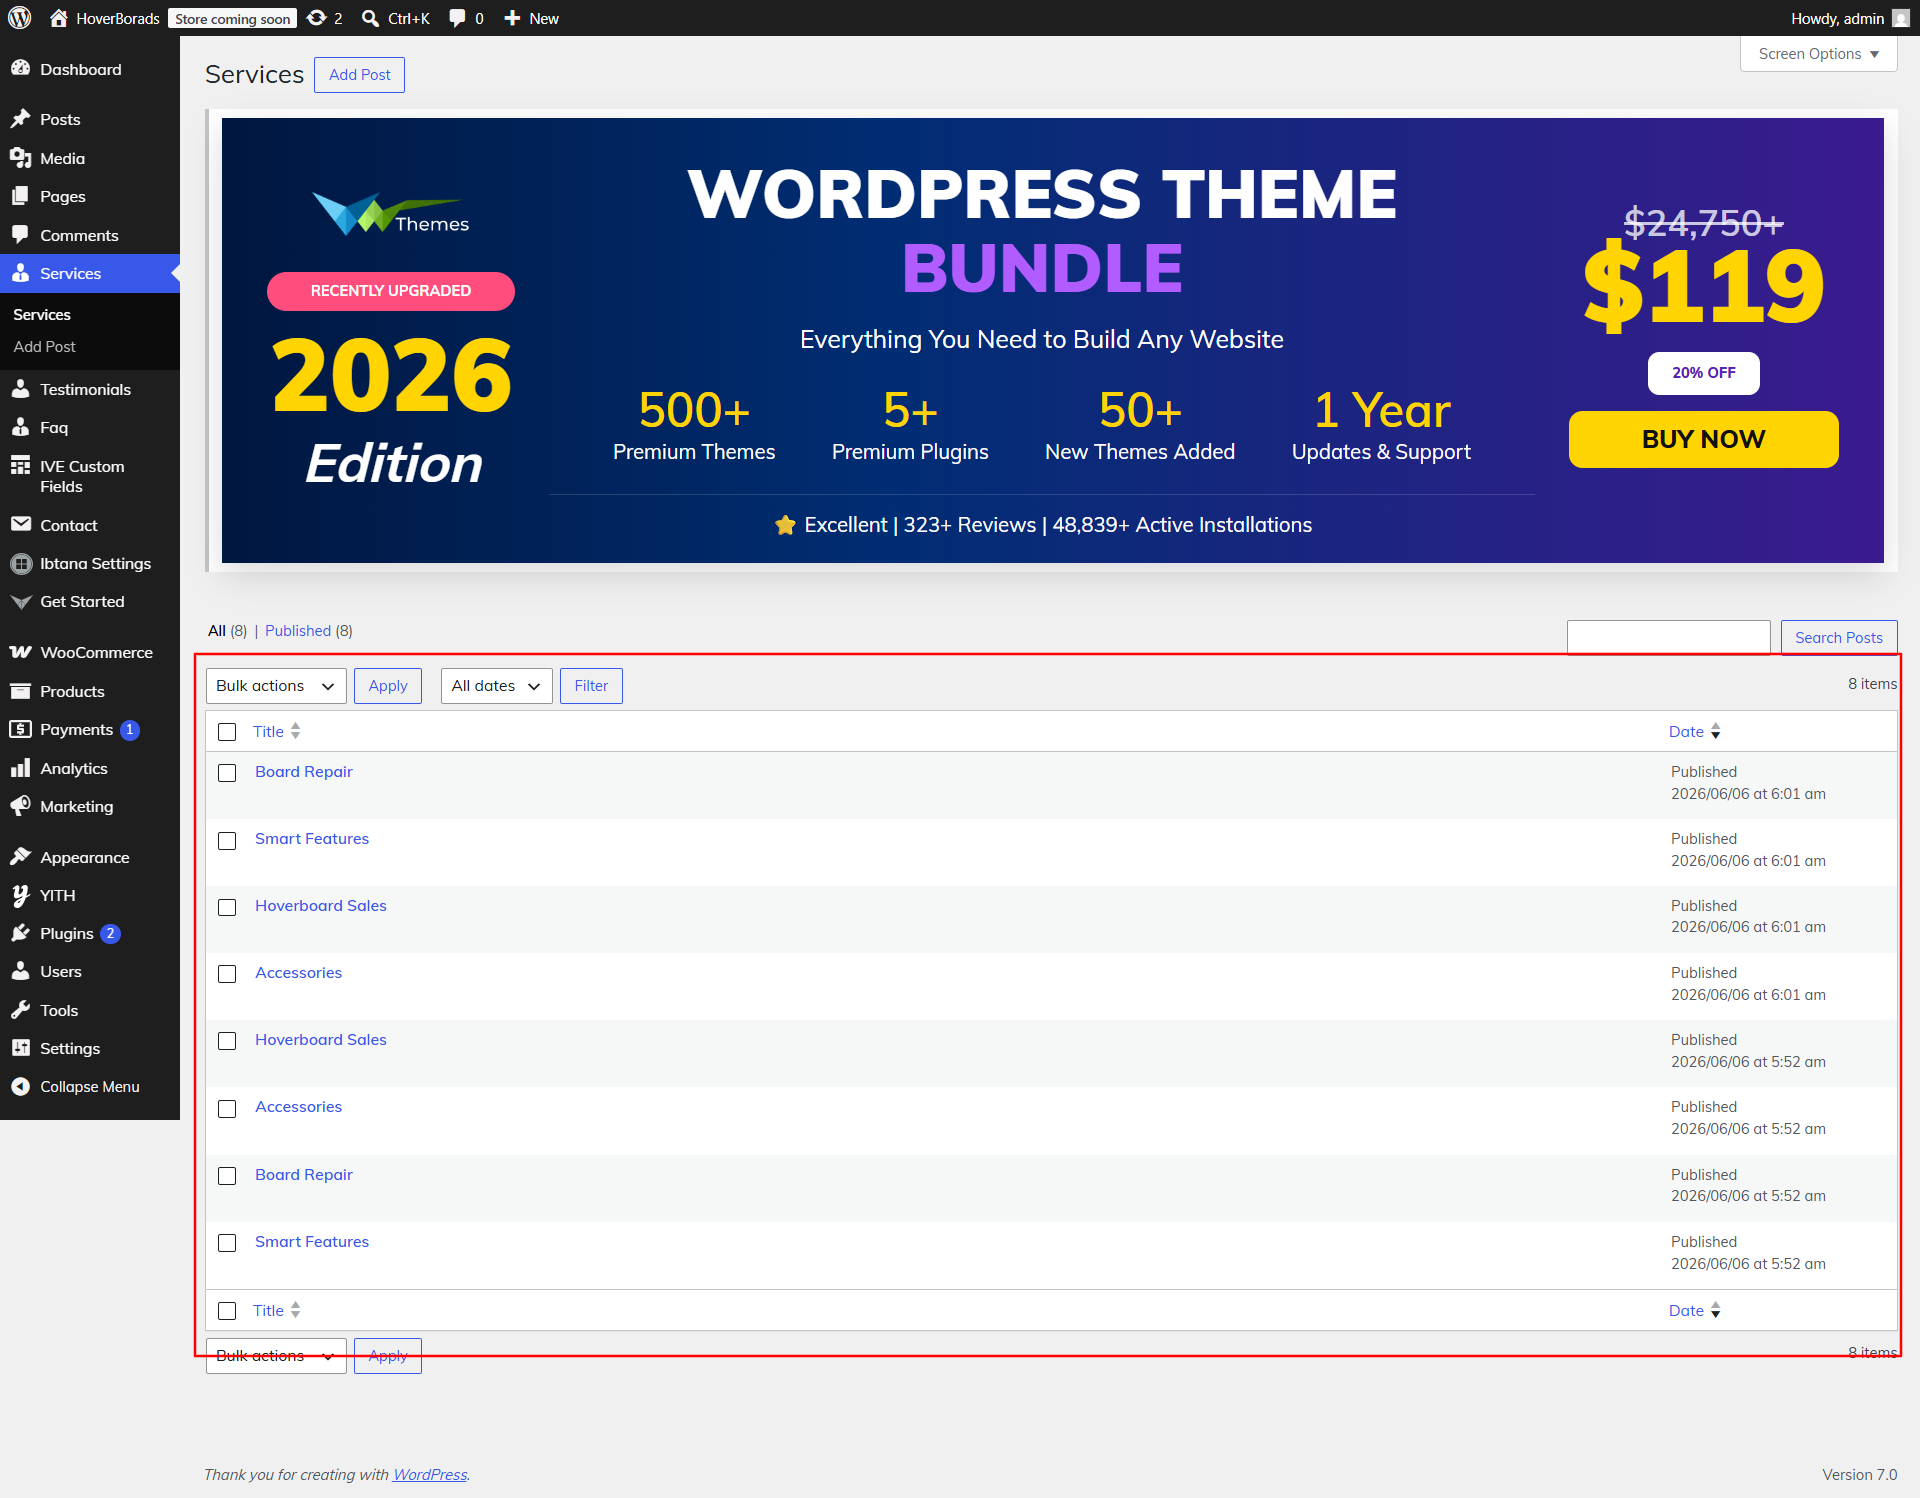1920x1498 pixels.
Task: Click the Testimonials icon in sidebar
Action: tap(20, 389)
